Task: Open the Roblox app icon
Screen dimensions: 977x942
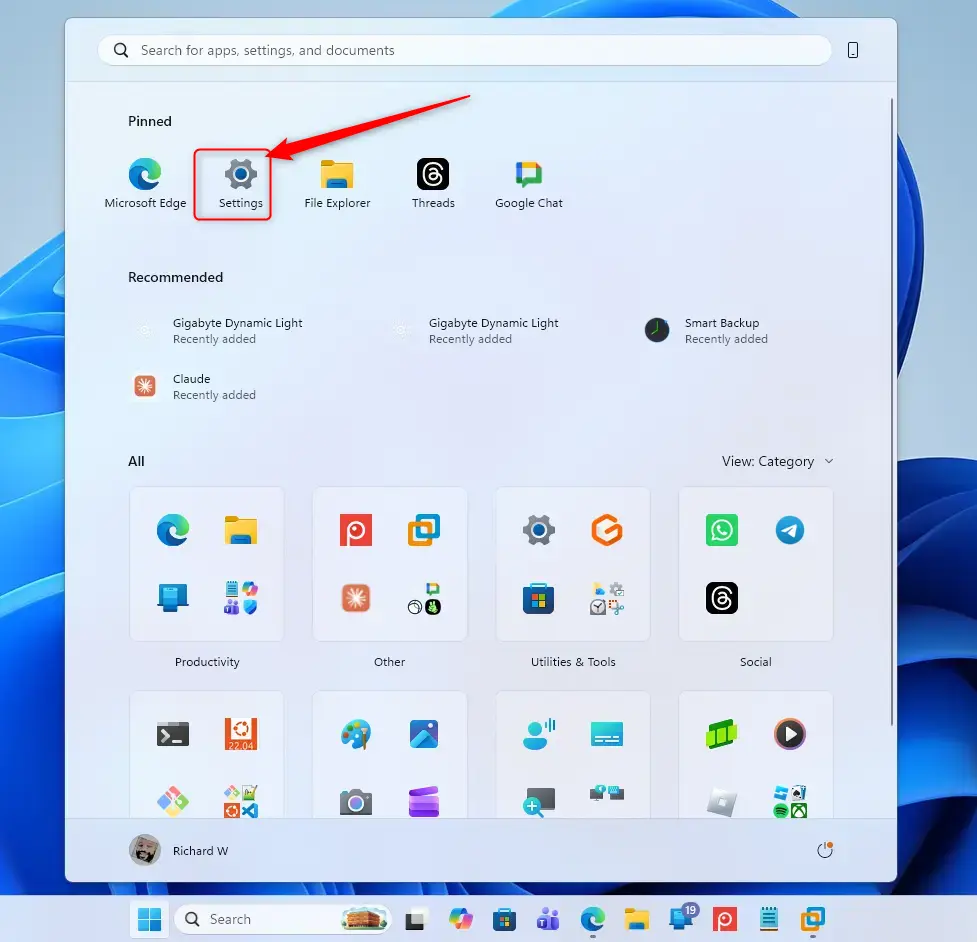Action: point(722,802)
